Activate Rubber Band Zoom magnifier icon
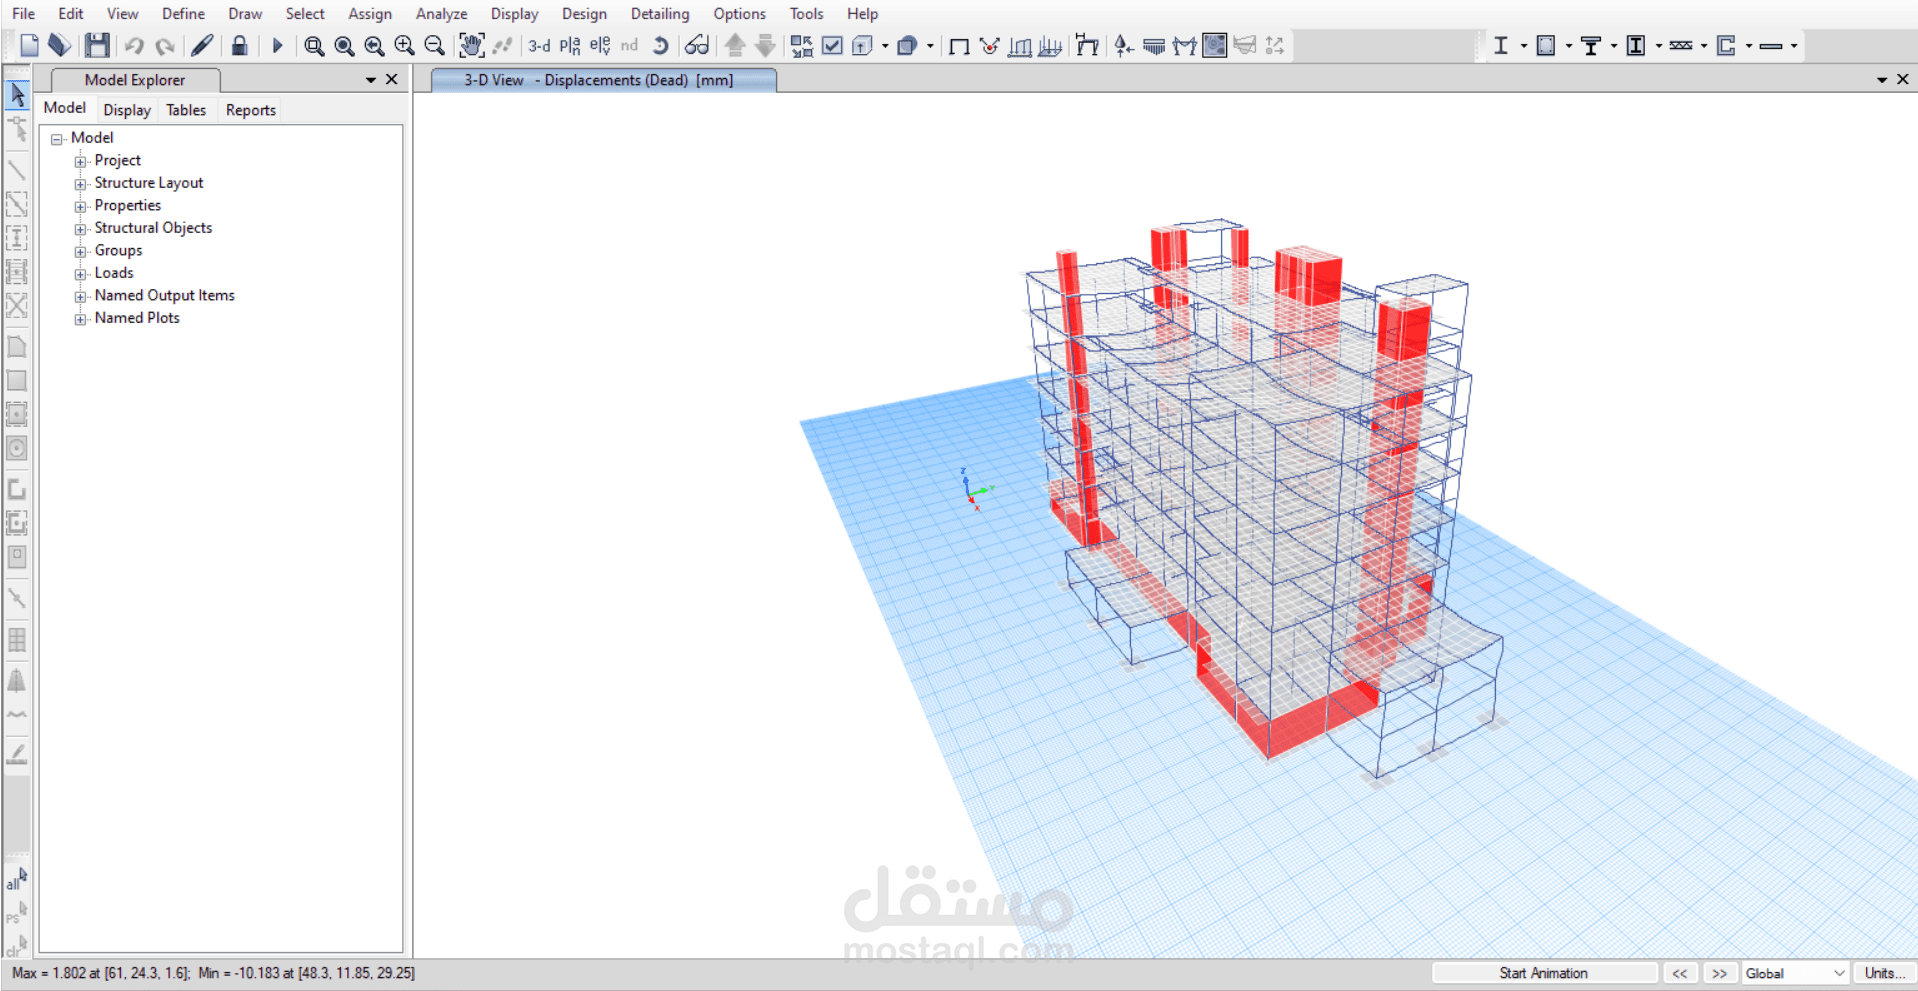 click(x=314, y=46)
